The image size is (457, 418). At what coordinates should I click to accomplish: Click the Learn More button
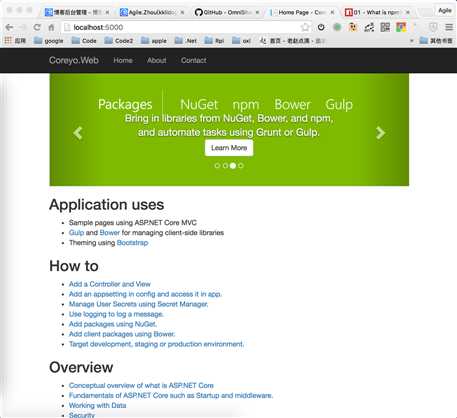tap(229, 148)
